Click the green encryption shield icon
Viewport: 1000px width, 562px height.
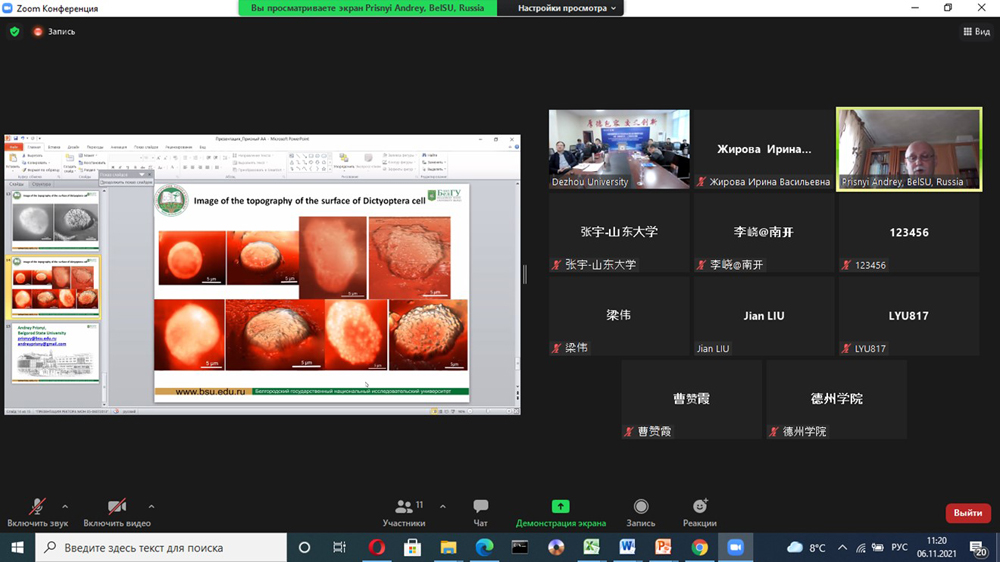(14, 32)
